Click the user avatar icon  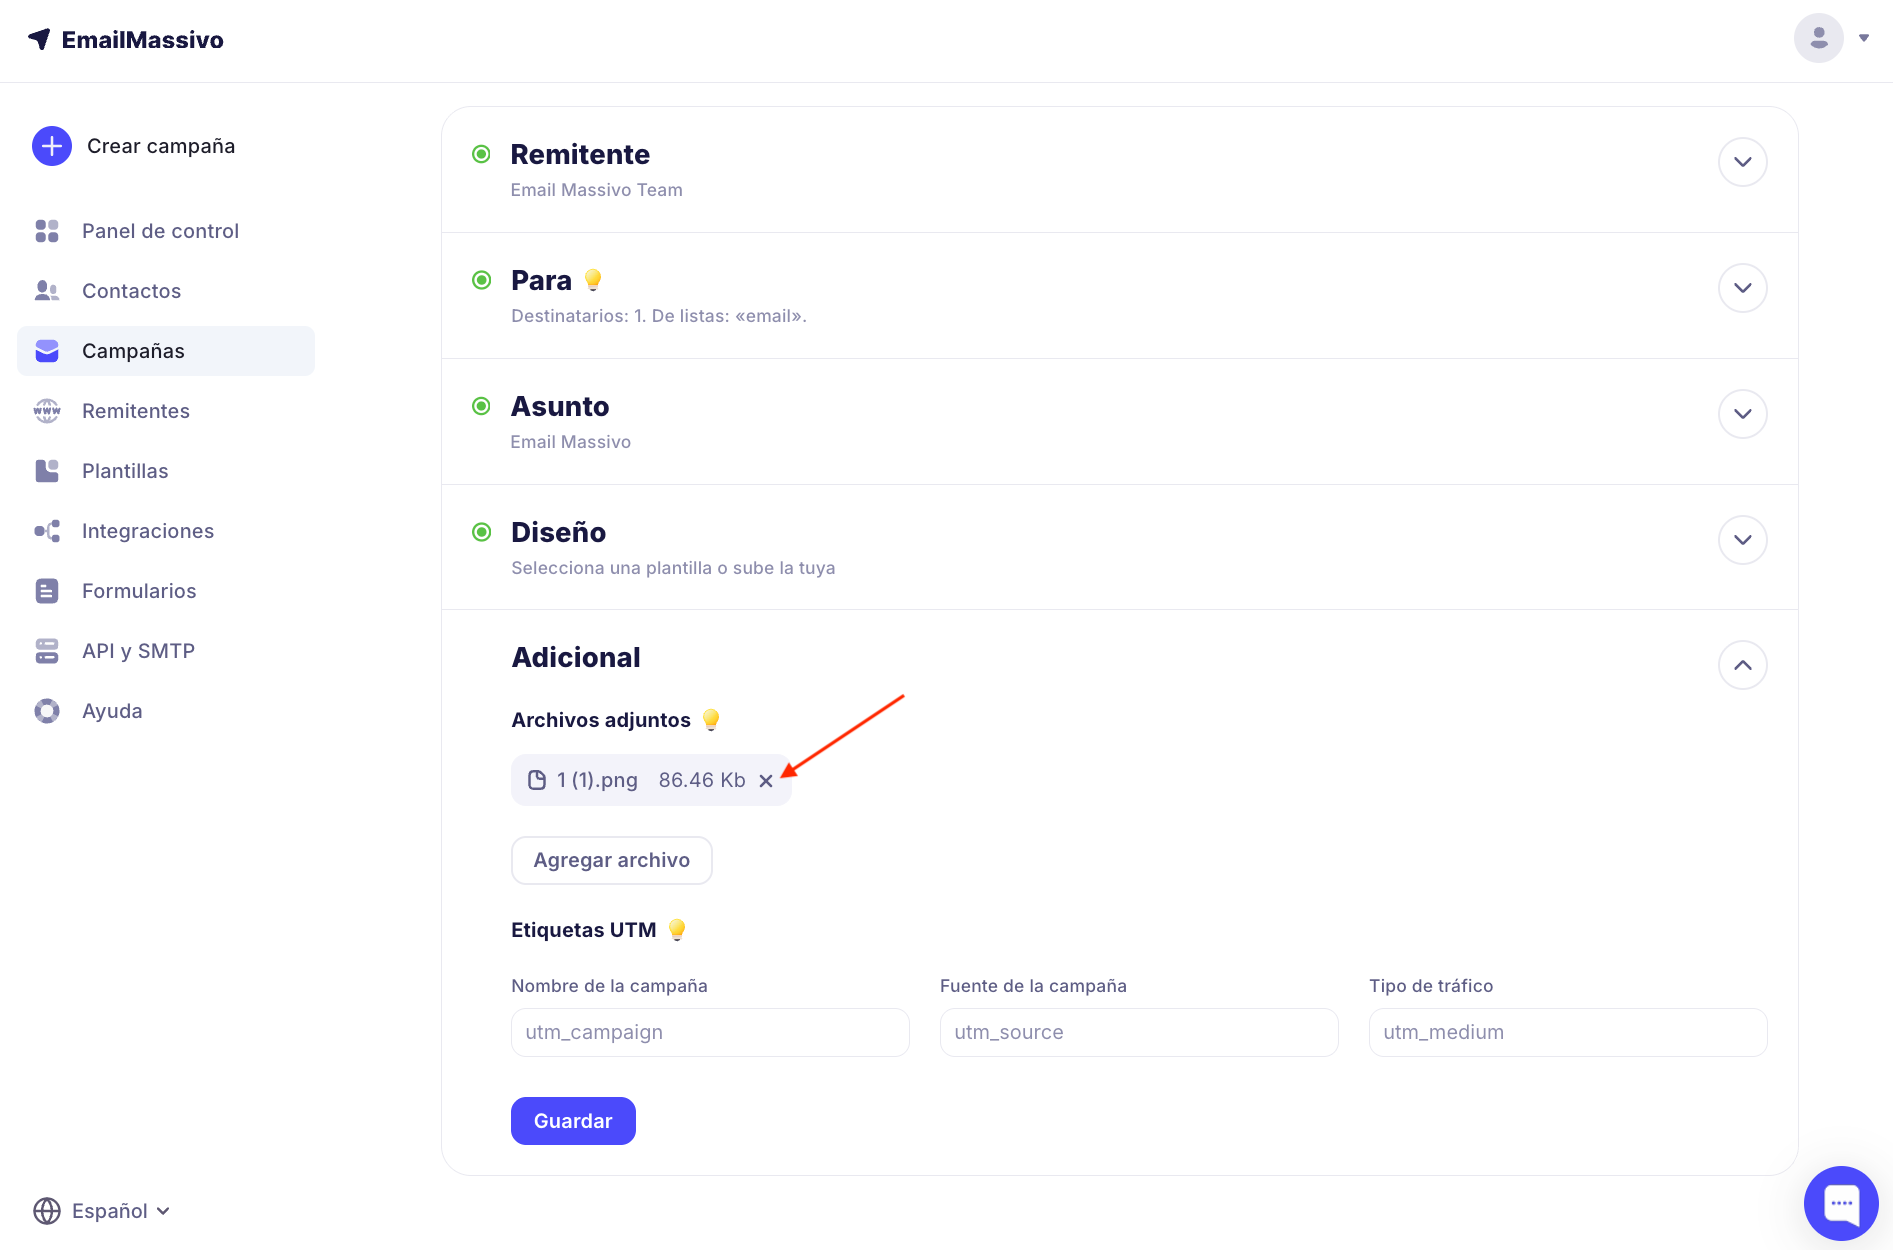pyautogui.click(x=1818, y=39)
